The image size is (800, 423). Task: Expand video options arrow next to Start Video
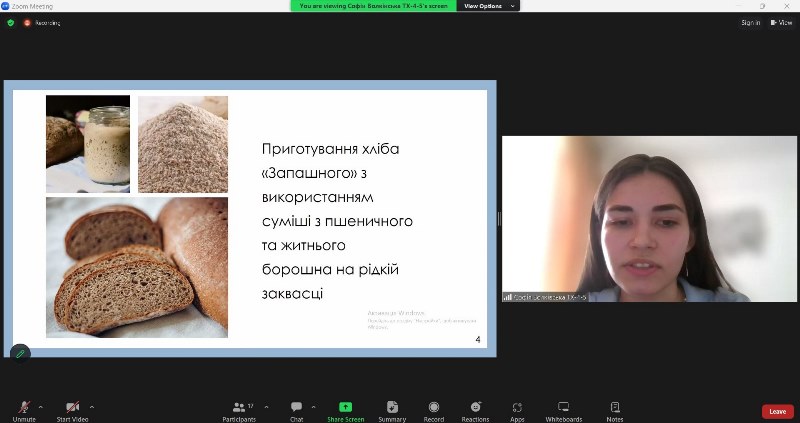[92, 407]
